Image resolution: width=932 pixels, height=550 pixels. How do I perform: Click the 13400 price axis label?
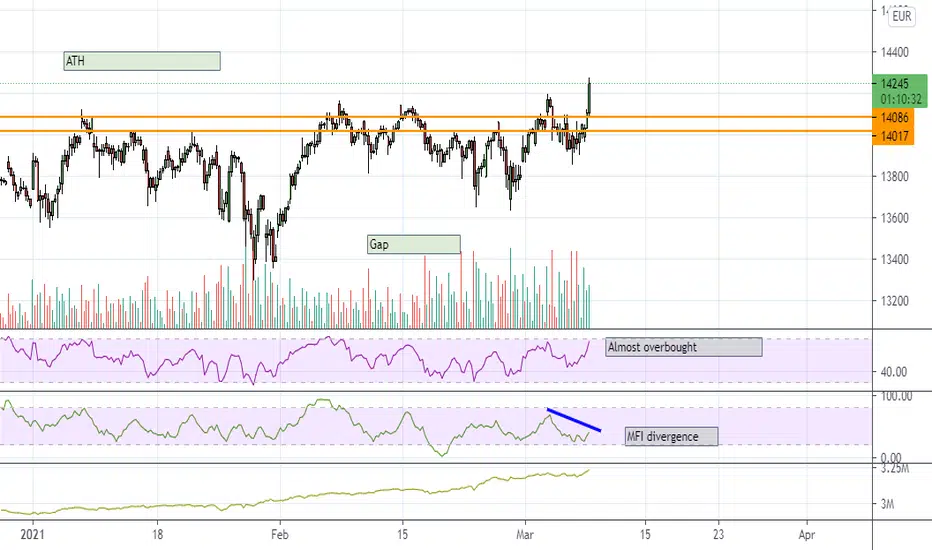(x=895, y=260)
